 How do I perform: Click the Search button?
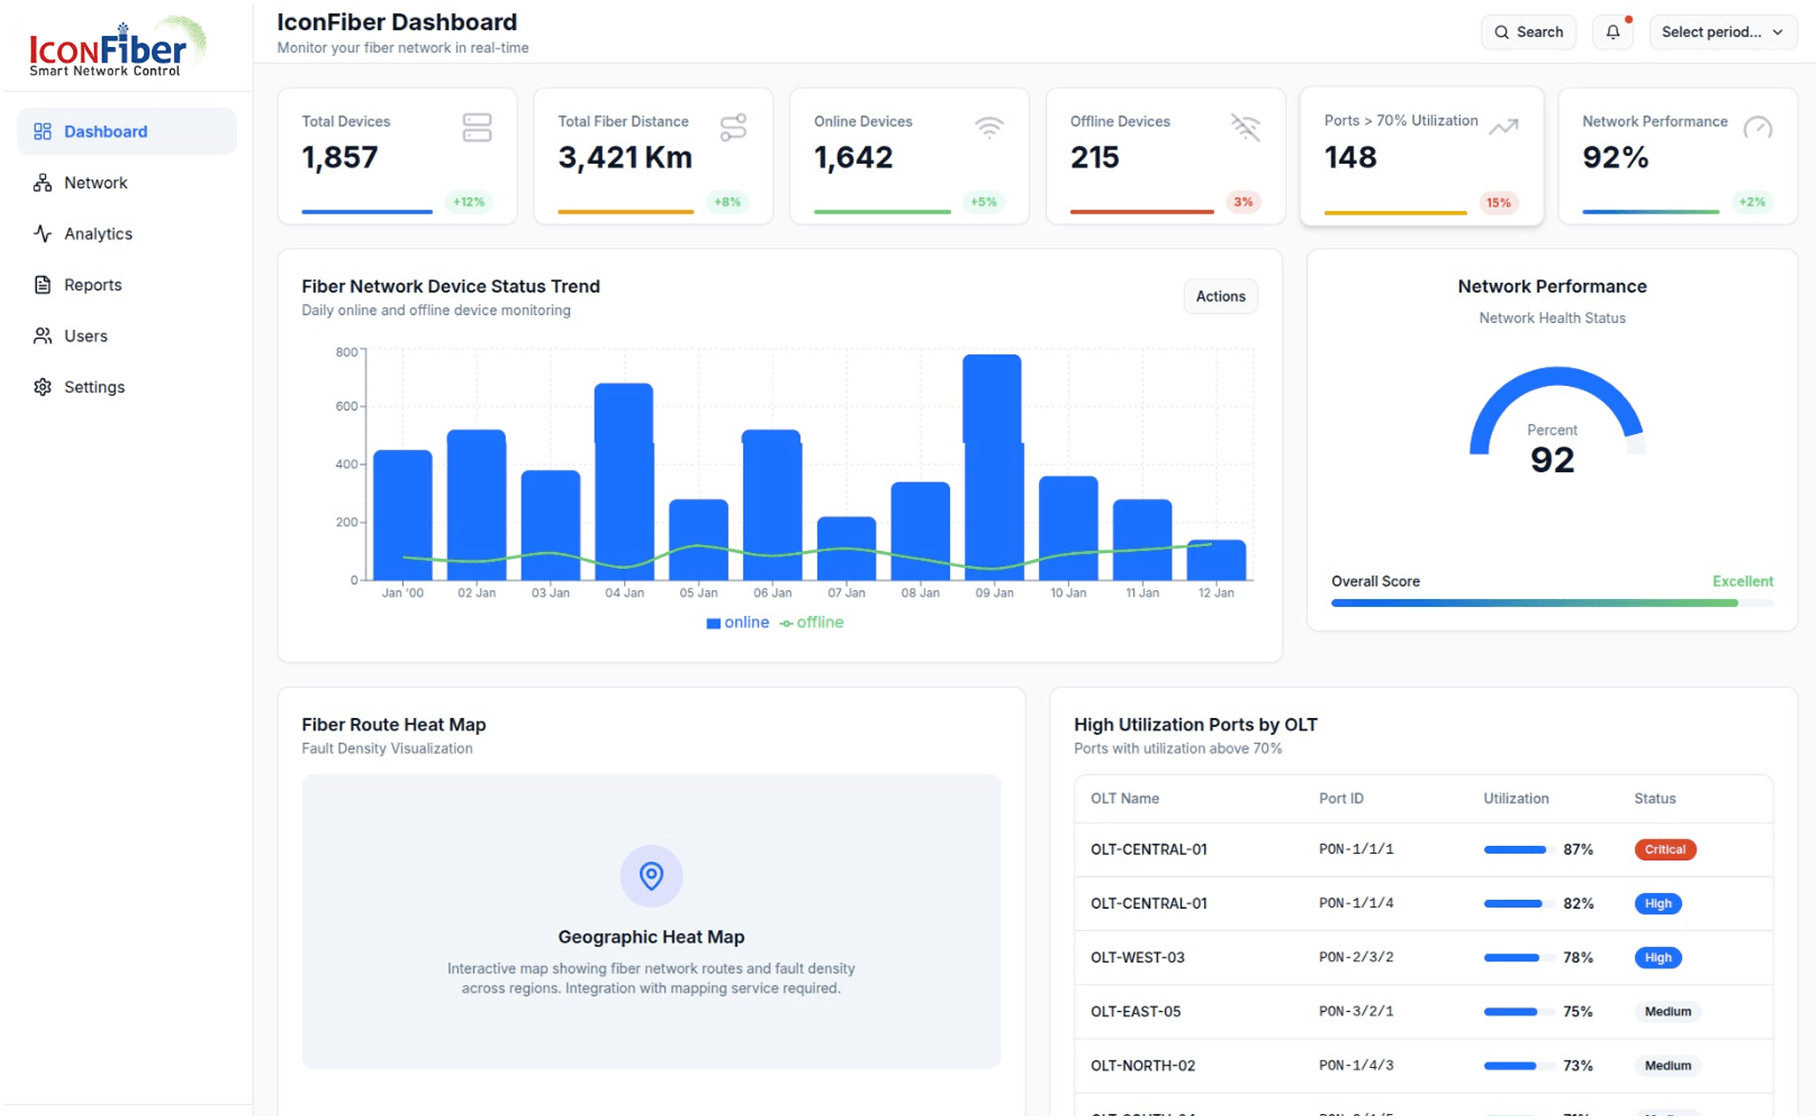point(1528,32)
